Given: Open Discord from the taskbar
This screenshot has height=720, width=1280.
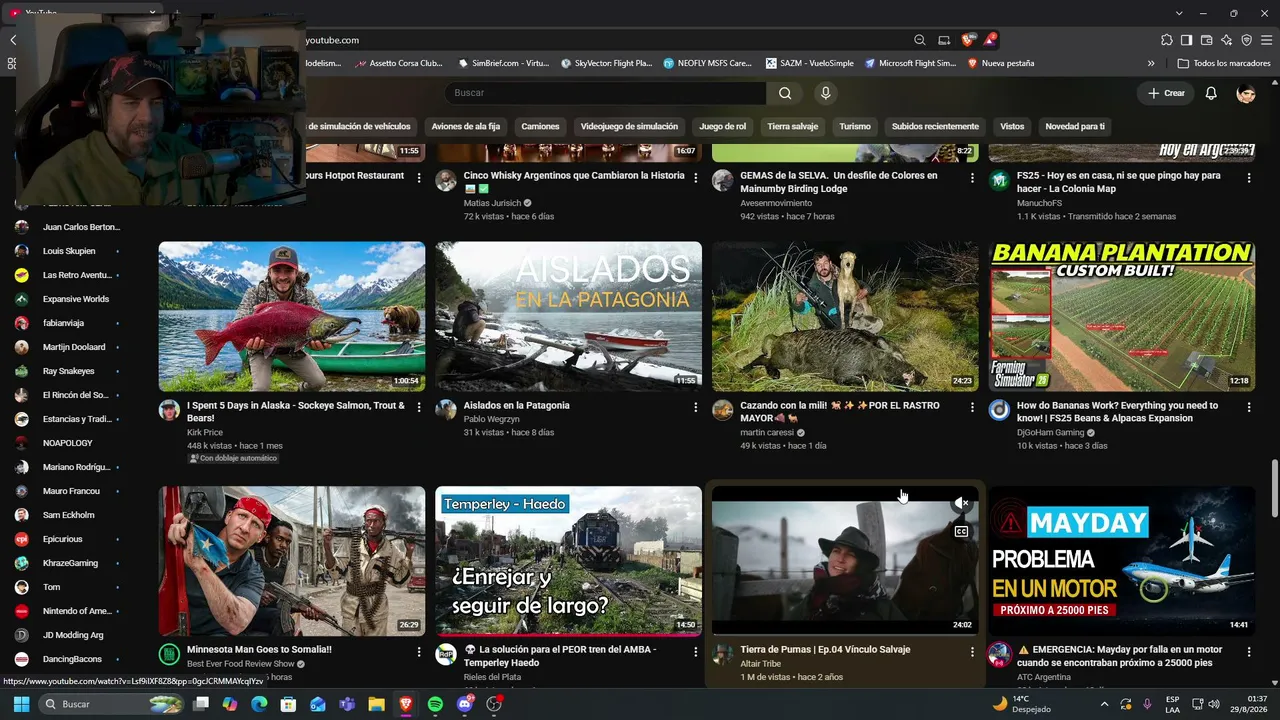Looking at the screenshot, I should pyautogui.click(x=464, y=704).
